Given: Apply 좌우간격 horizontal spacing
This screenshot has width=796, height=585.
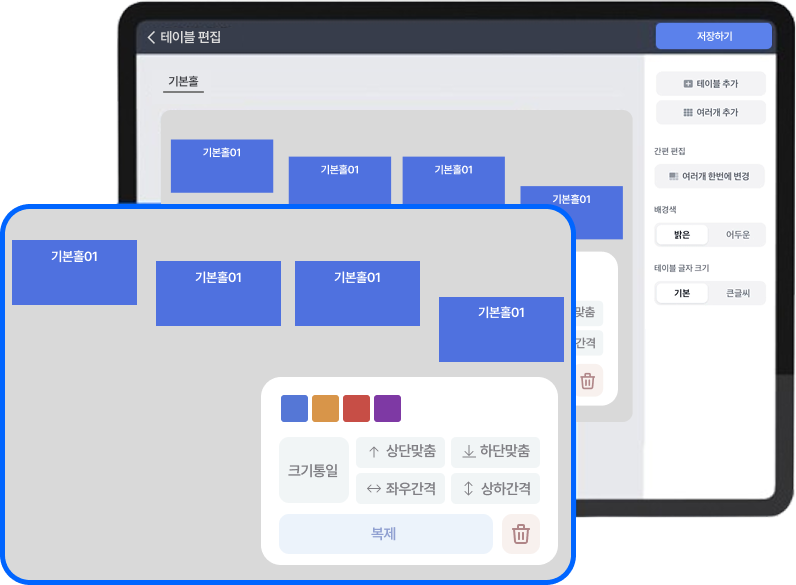Looking at the screenshot, I should [x=400, y=489].
